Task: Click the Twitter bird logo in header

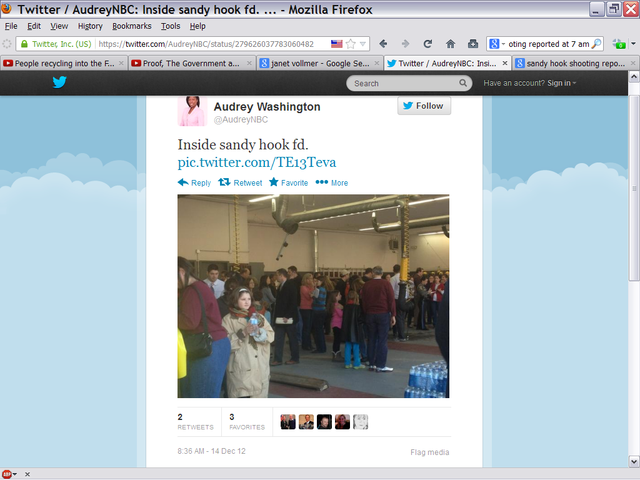Action: [60, 82]
